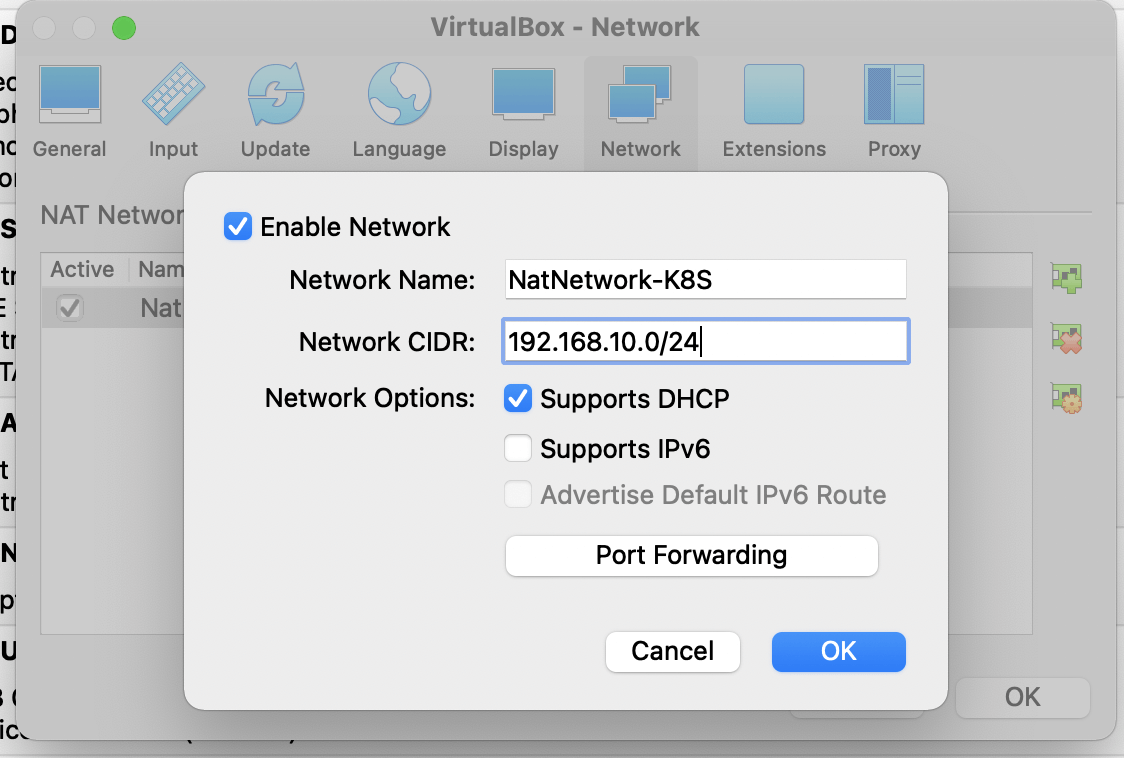The width and height of the screenshot is (1124, 758).
Task: Enable the Supports IPv6 option
Action: click(x=518, y=449)
